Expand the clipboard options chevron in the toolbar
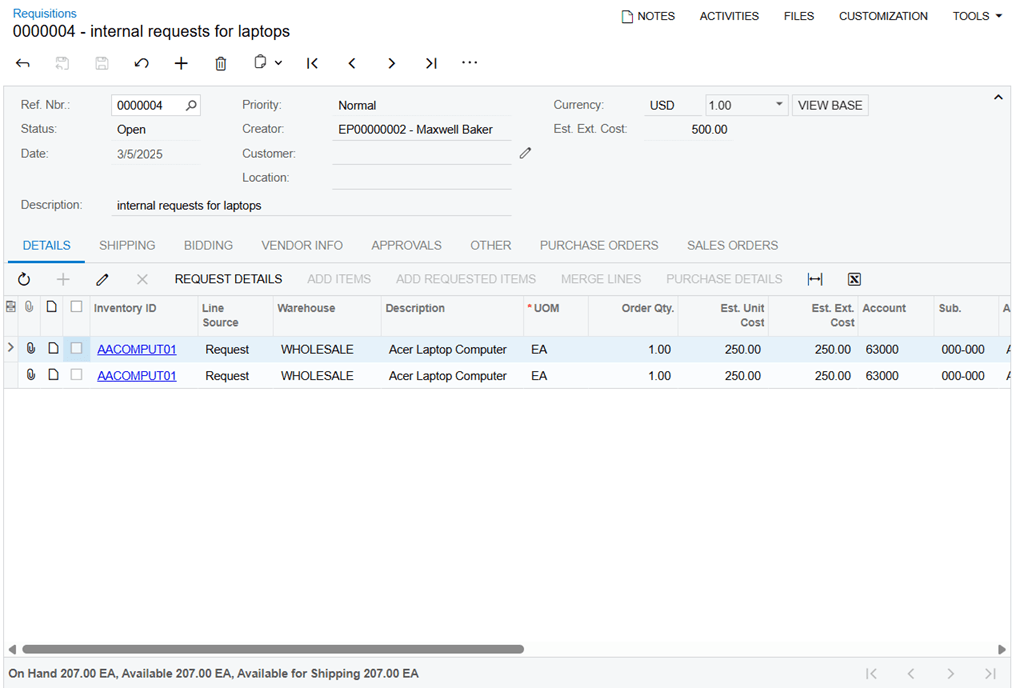Image resolution: width=1012 pixels, height=688 pixels. coord(277,63)
